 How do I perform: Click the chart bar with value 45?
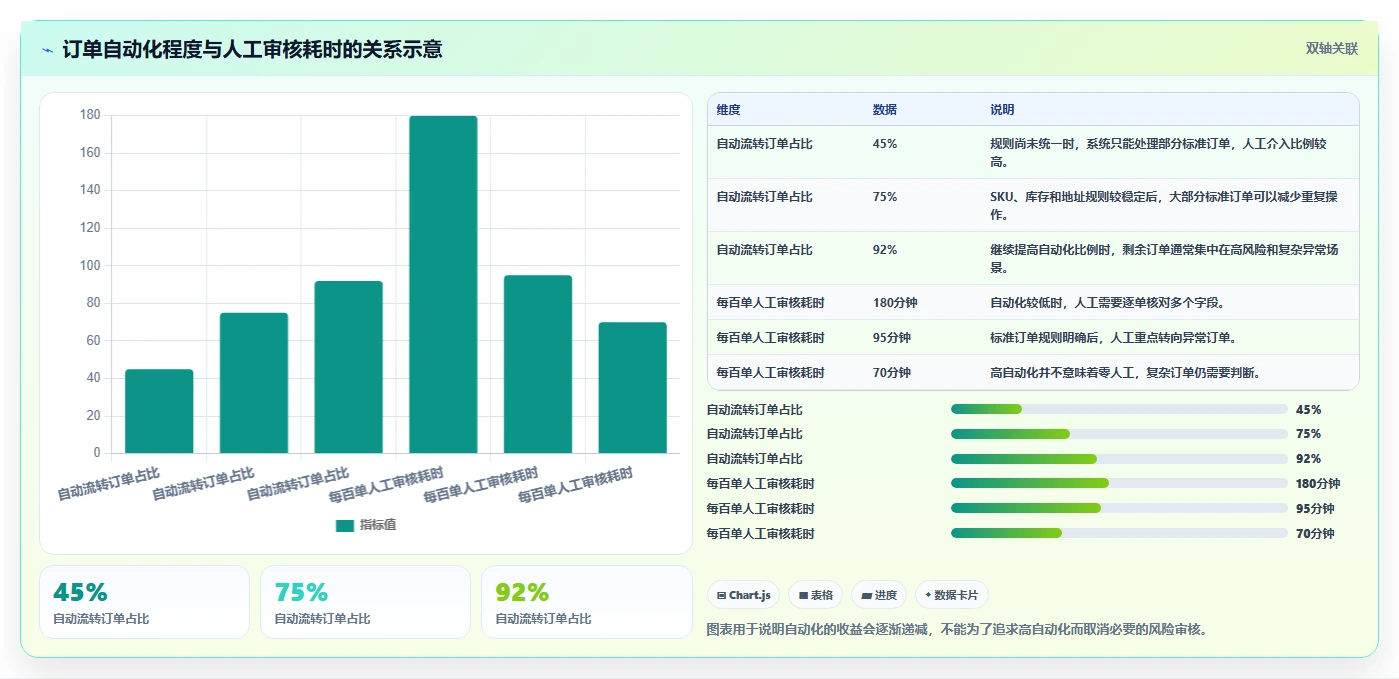point(159,411)
